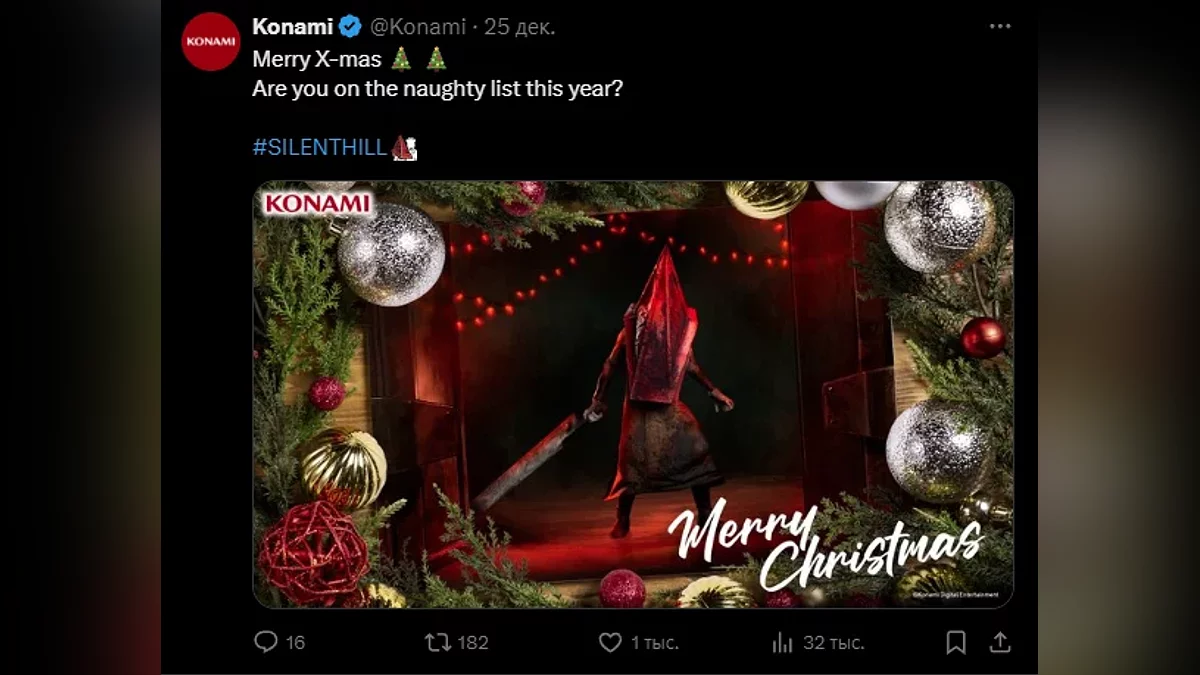This screenshot has width=1200, height=675.
Task: Open the Merry Christmas Pyramid Head image
Action: point(633,400)
